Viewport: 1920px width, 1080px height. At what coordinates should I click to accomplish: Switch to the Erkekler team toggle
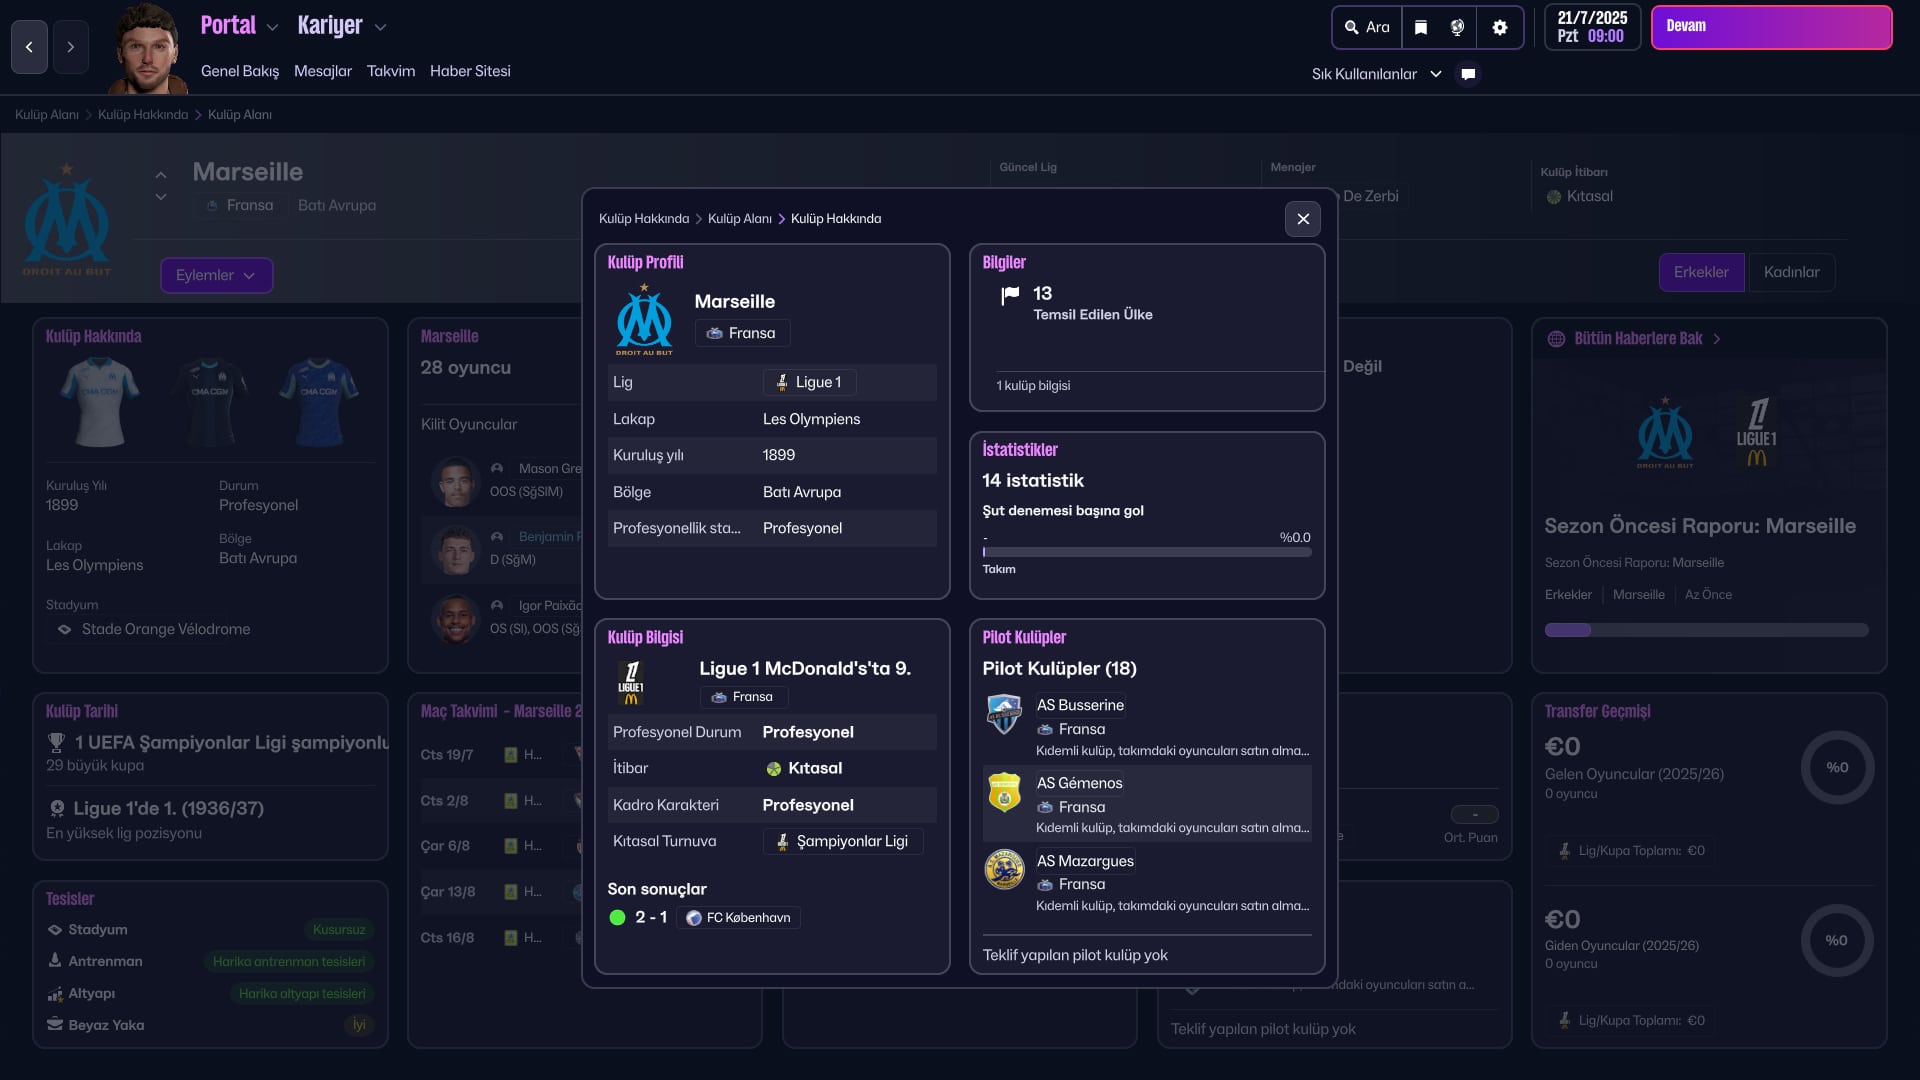coord(1700,272)
